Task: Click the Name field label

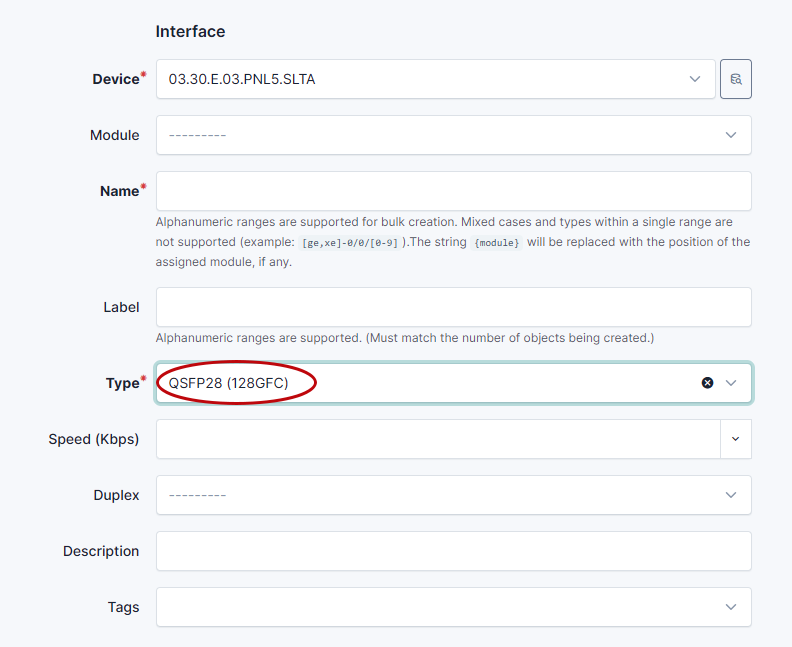Action: coord(119,191)
